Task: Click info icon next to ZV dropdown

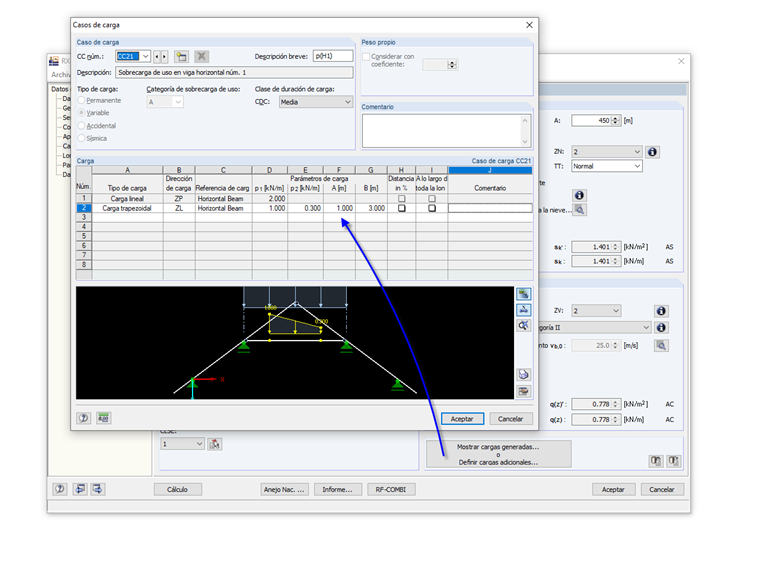Action: (x=661, y=311)
